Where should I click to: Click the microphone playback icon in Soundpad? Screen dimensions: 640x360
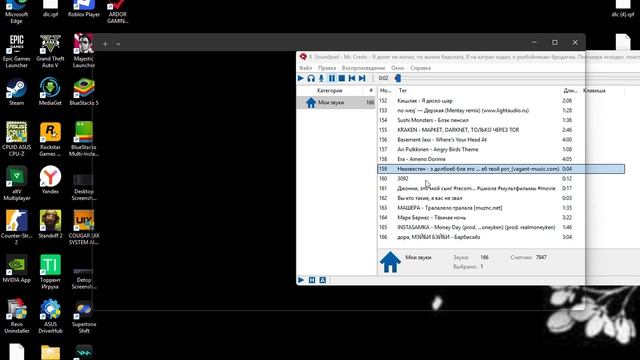(321, 78)
